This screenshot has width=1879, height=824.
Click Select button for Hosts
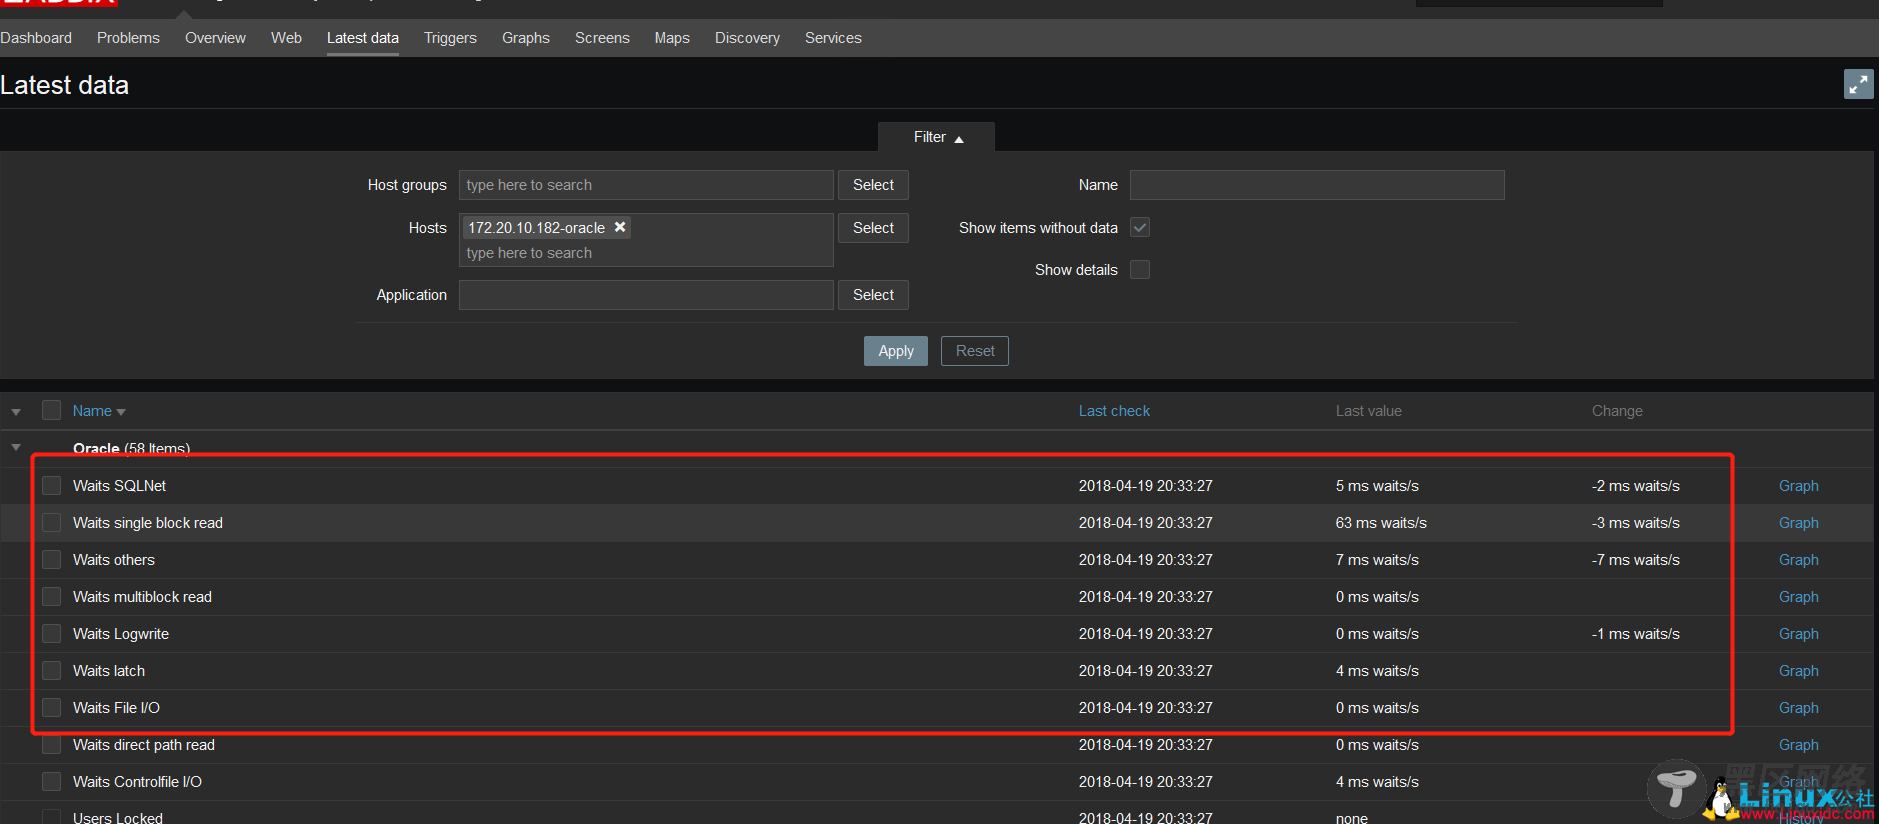click(x=873, y=228)
